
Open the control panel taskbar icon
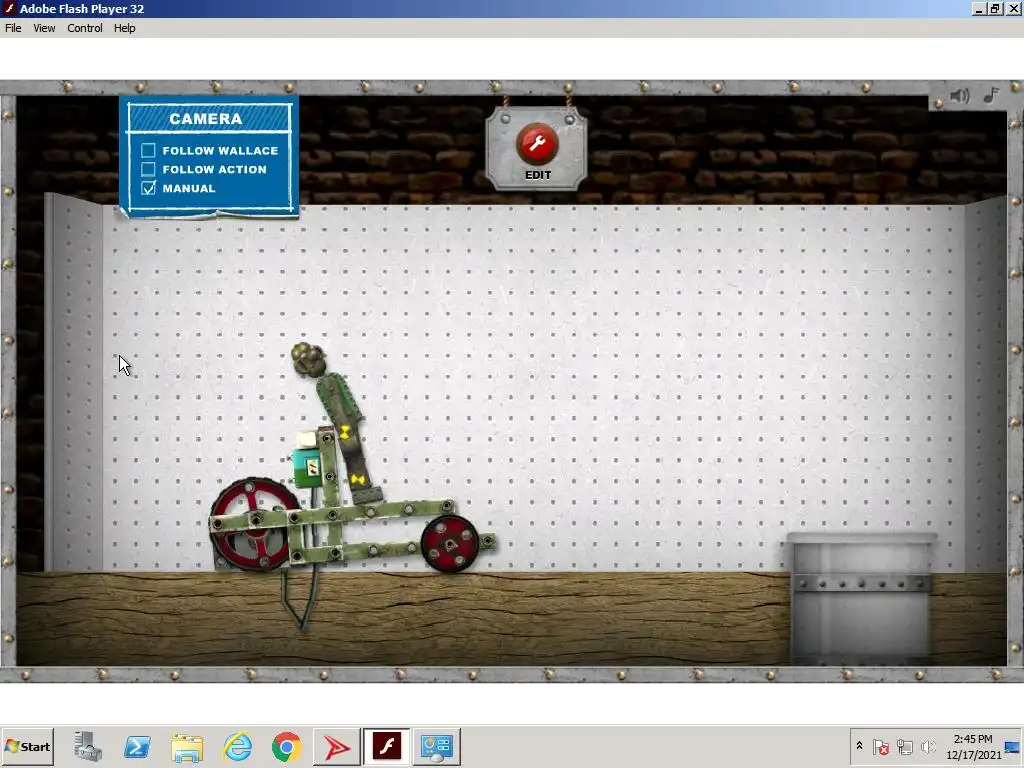[436, 746]
